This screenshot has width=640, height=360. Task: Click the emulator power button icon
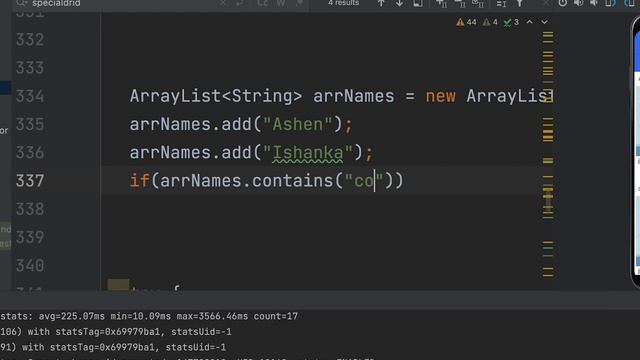[562, 3]
